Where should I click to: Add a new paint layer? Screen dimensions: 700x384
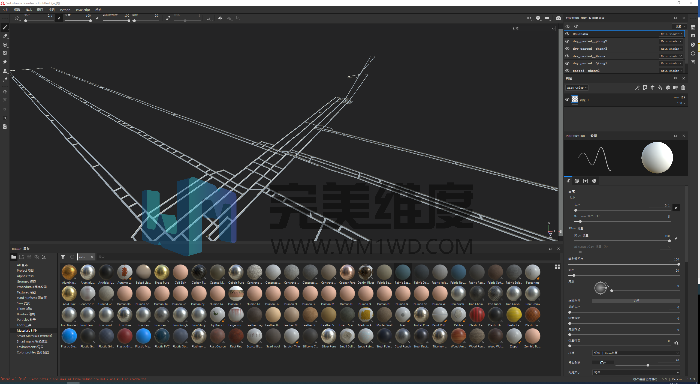coord(652,88)
